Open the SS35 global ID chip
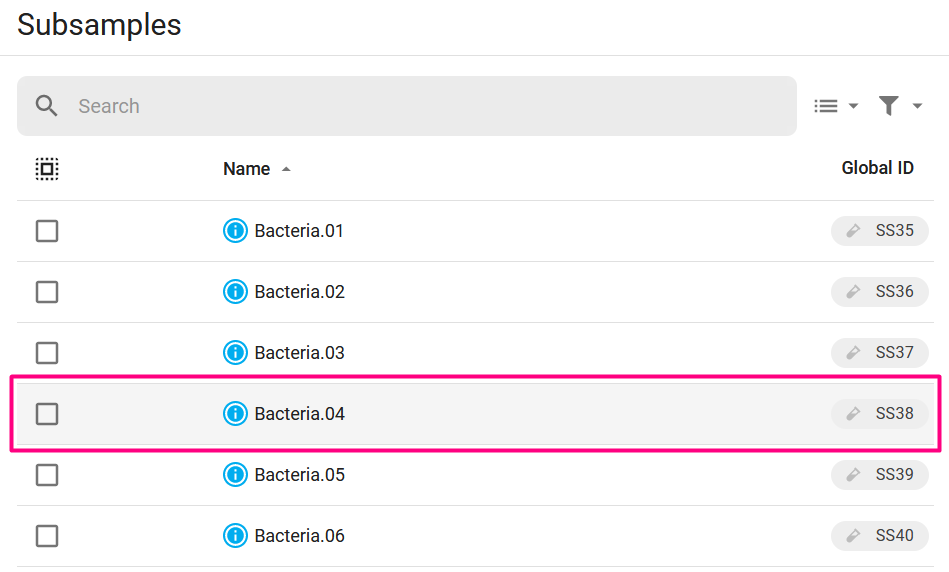949x572 pixels. click(879, 231)
